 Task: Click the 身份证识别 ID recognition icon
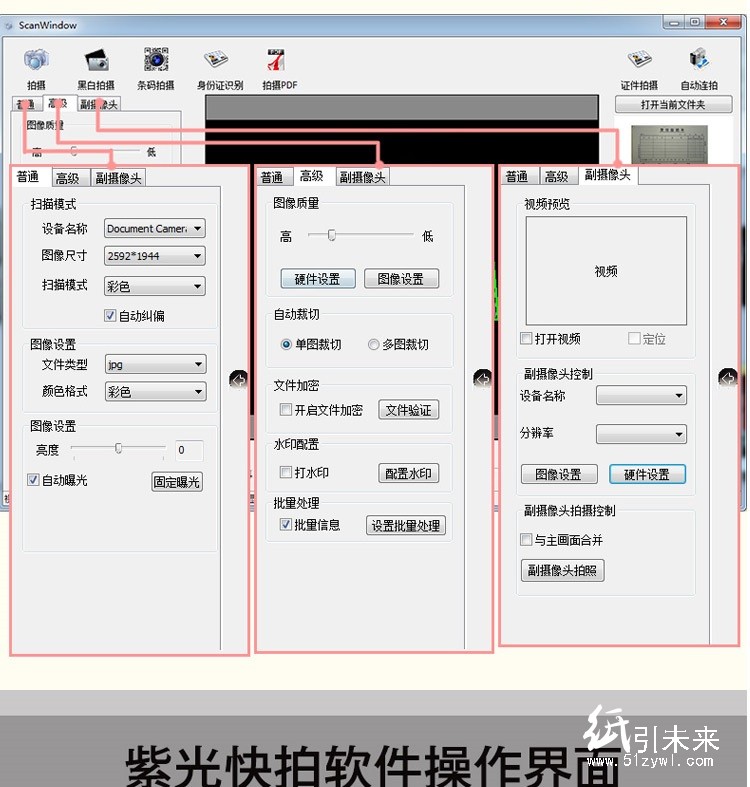click(x=219, y=63)
